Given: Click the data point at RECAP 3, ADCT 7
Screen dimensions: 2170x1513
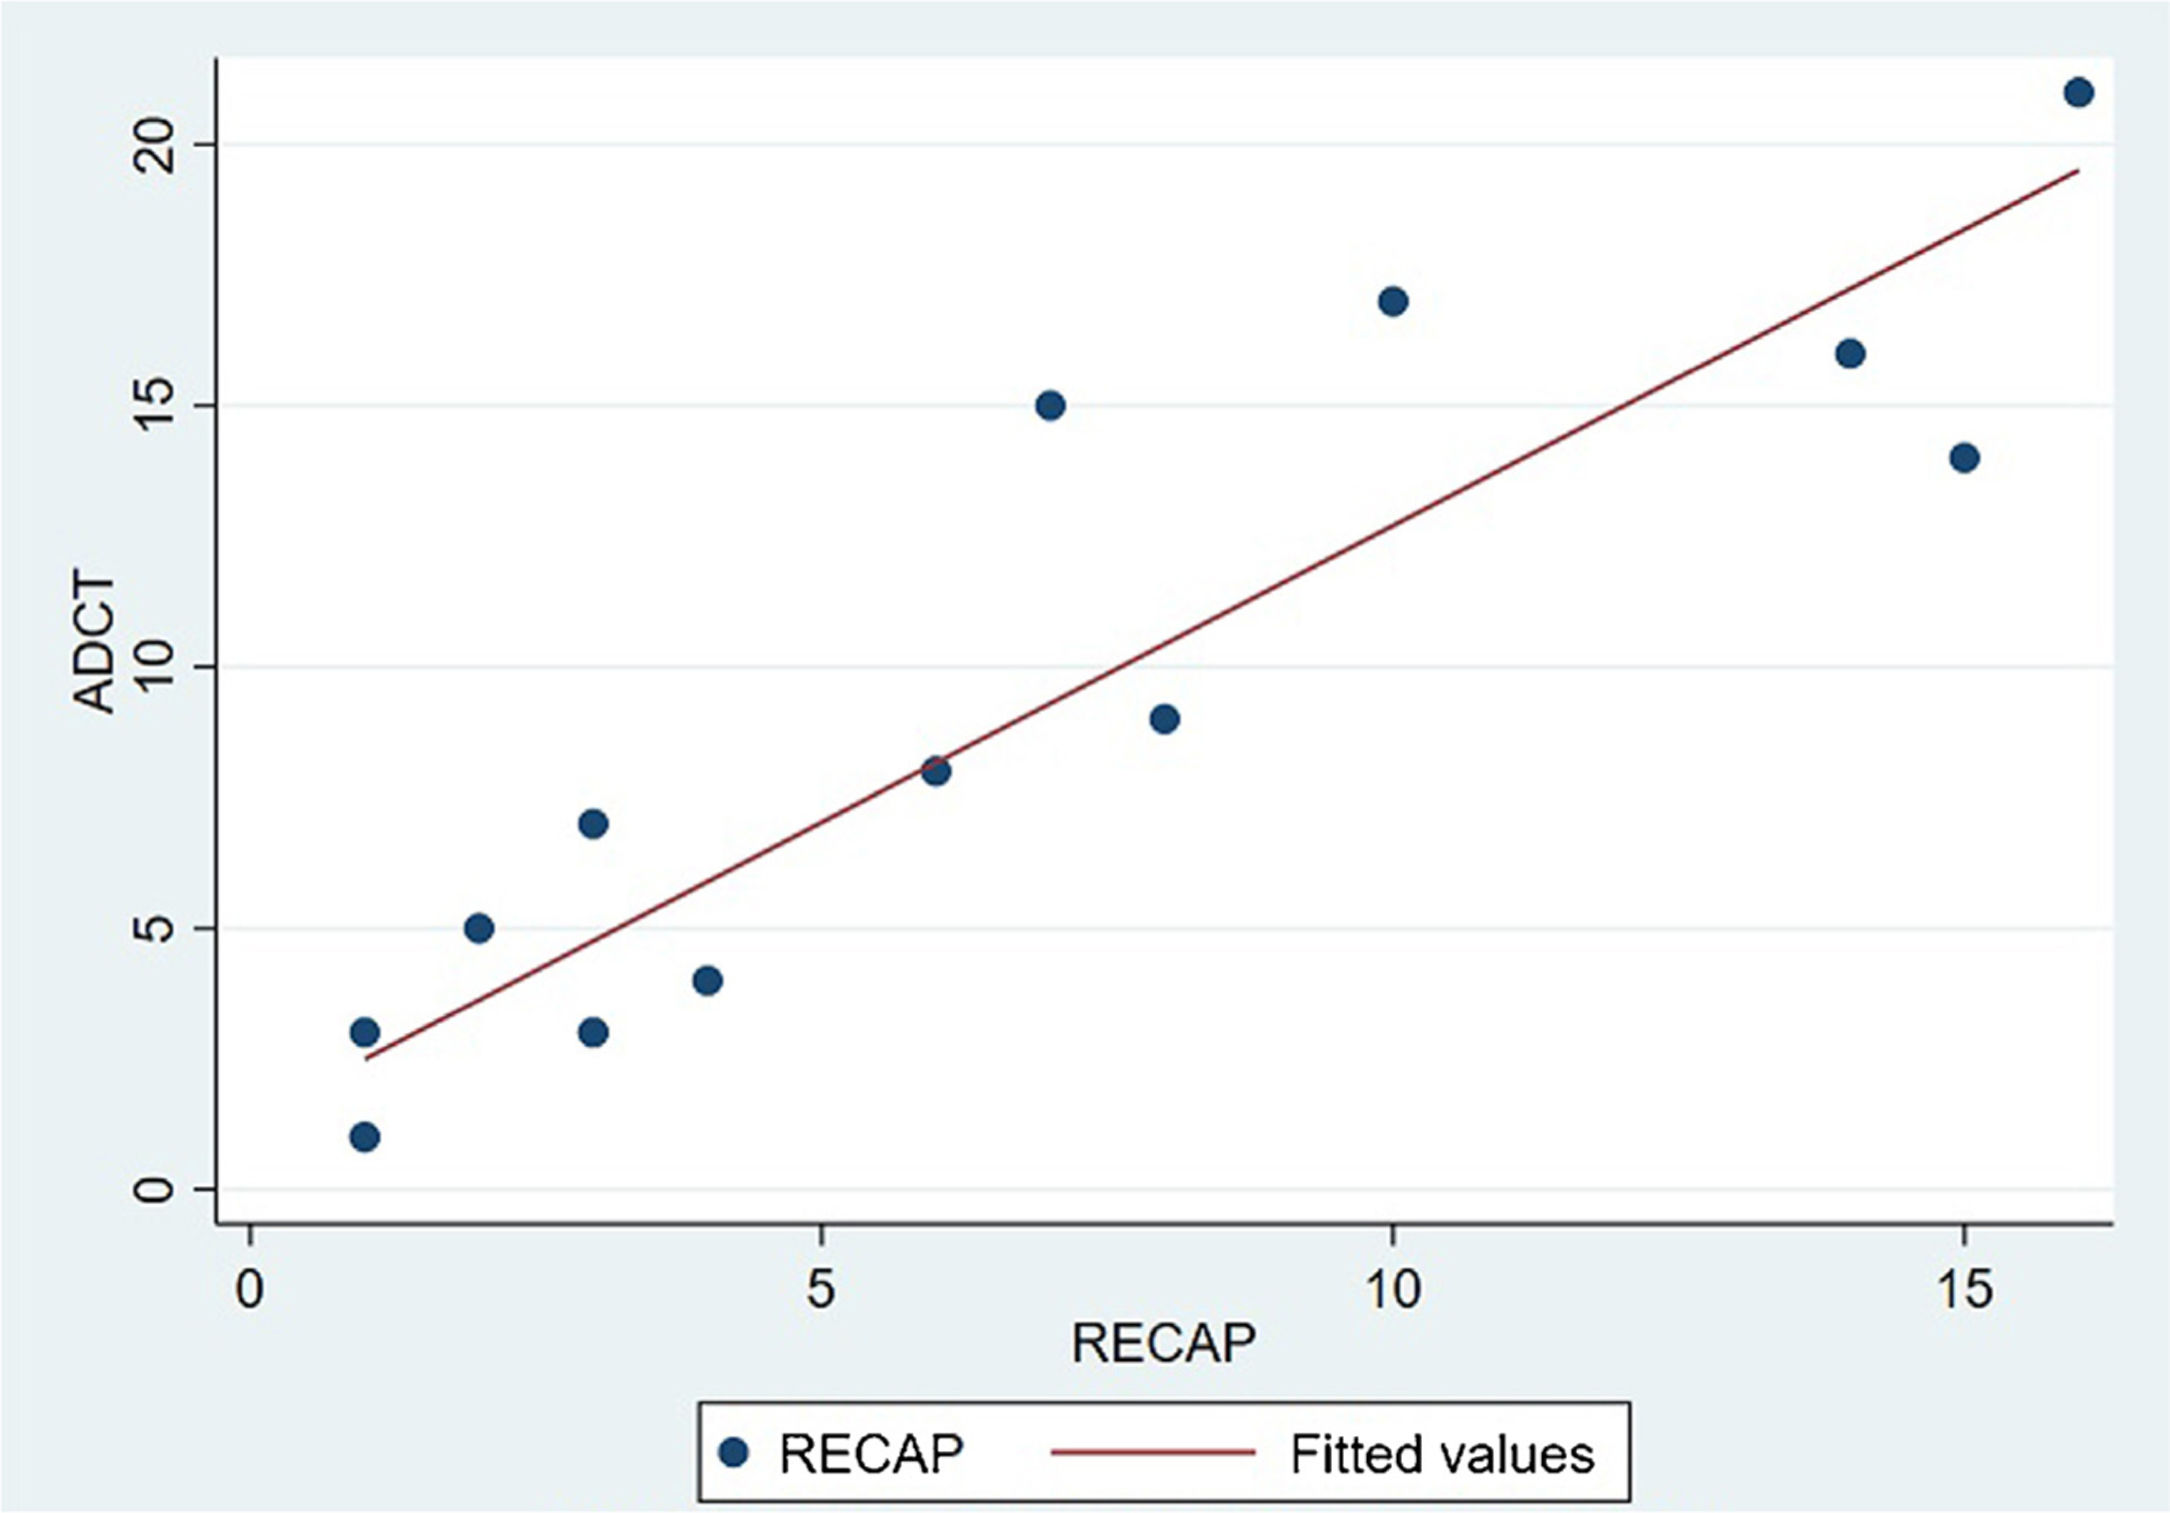Looking at the screenshot, I should point(593,824).
